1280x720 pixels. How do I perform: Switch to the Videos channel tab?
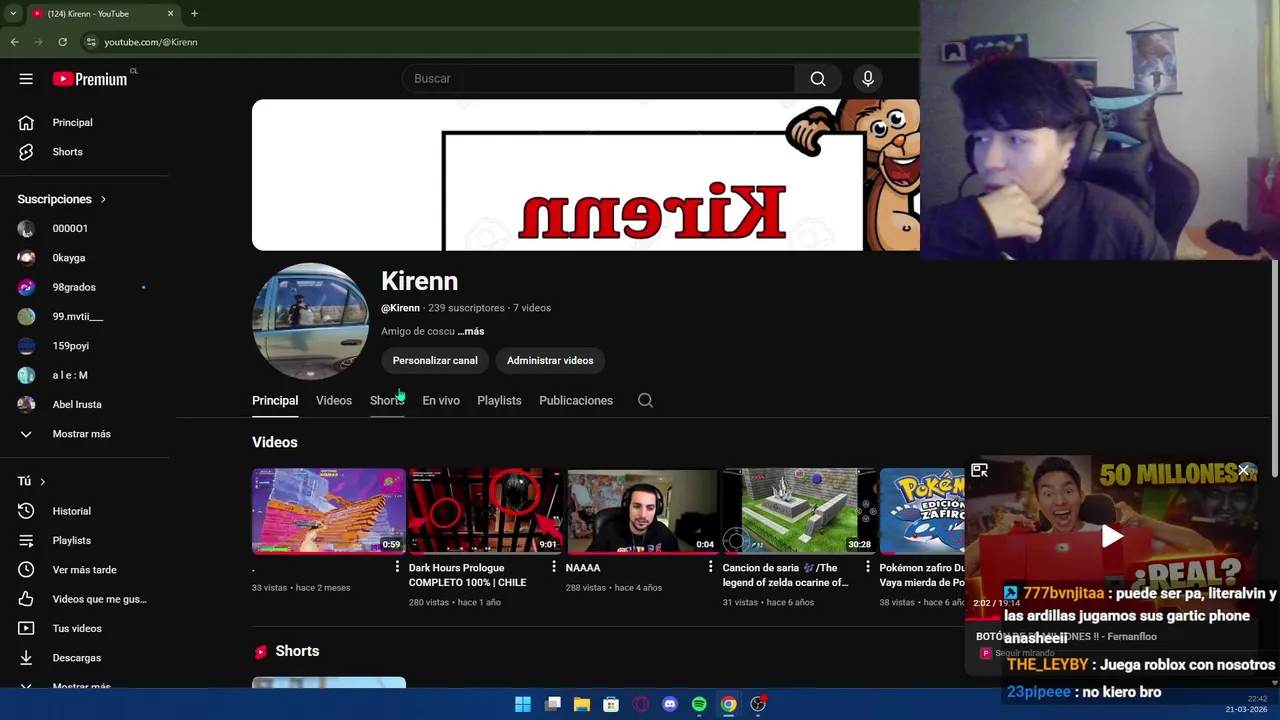[334, 400]
